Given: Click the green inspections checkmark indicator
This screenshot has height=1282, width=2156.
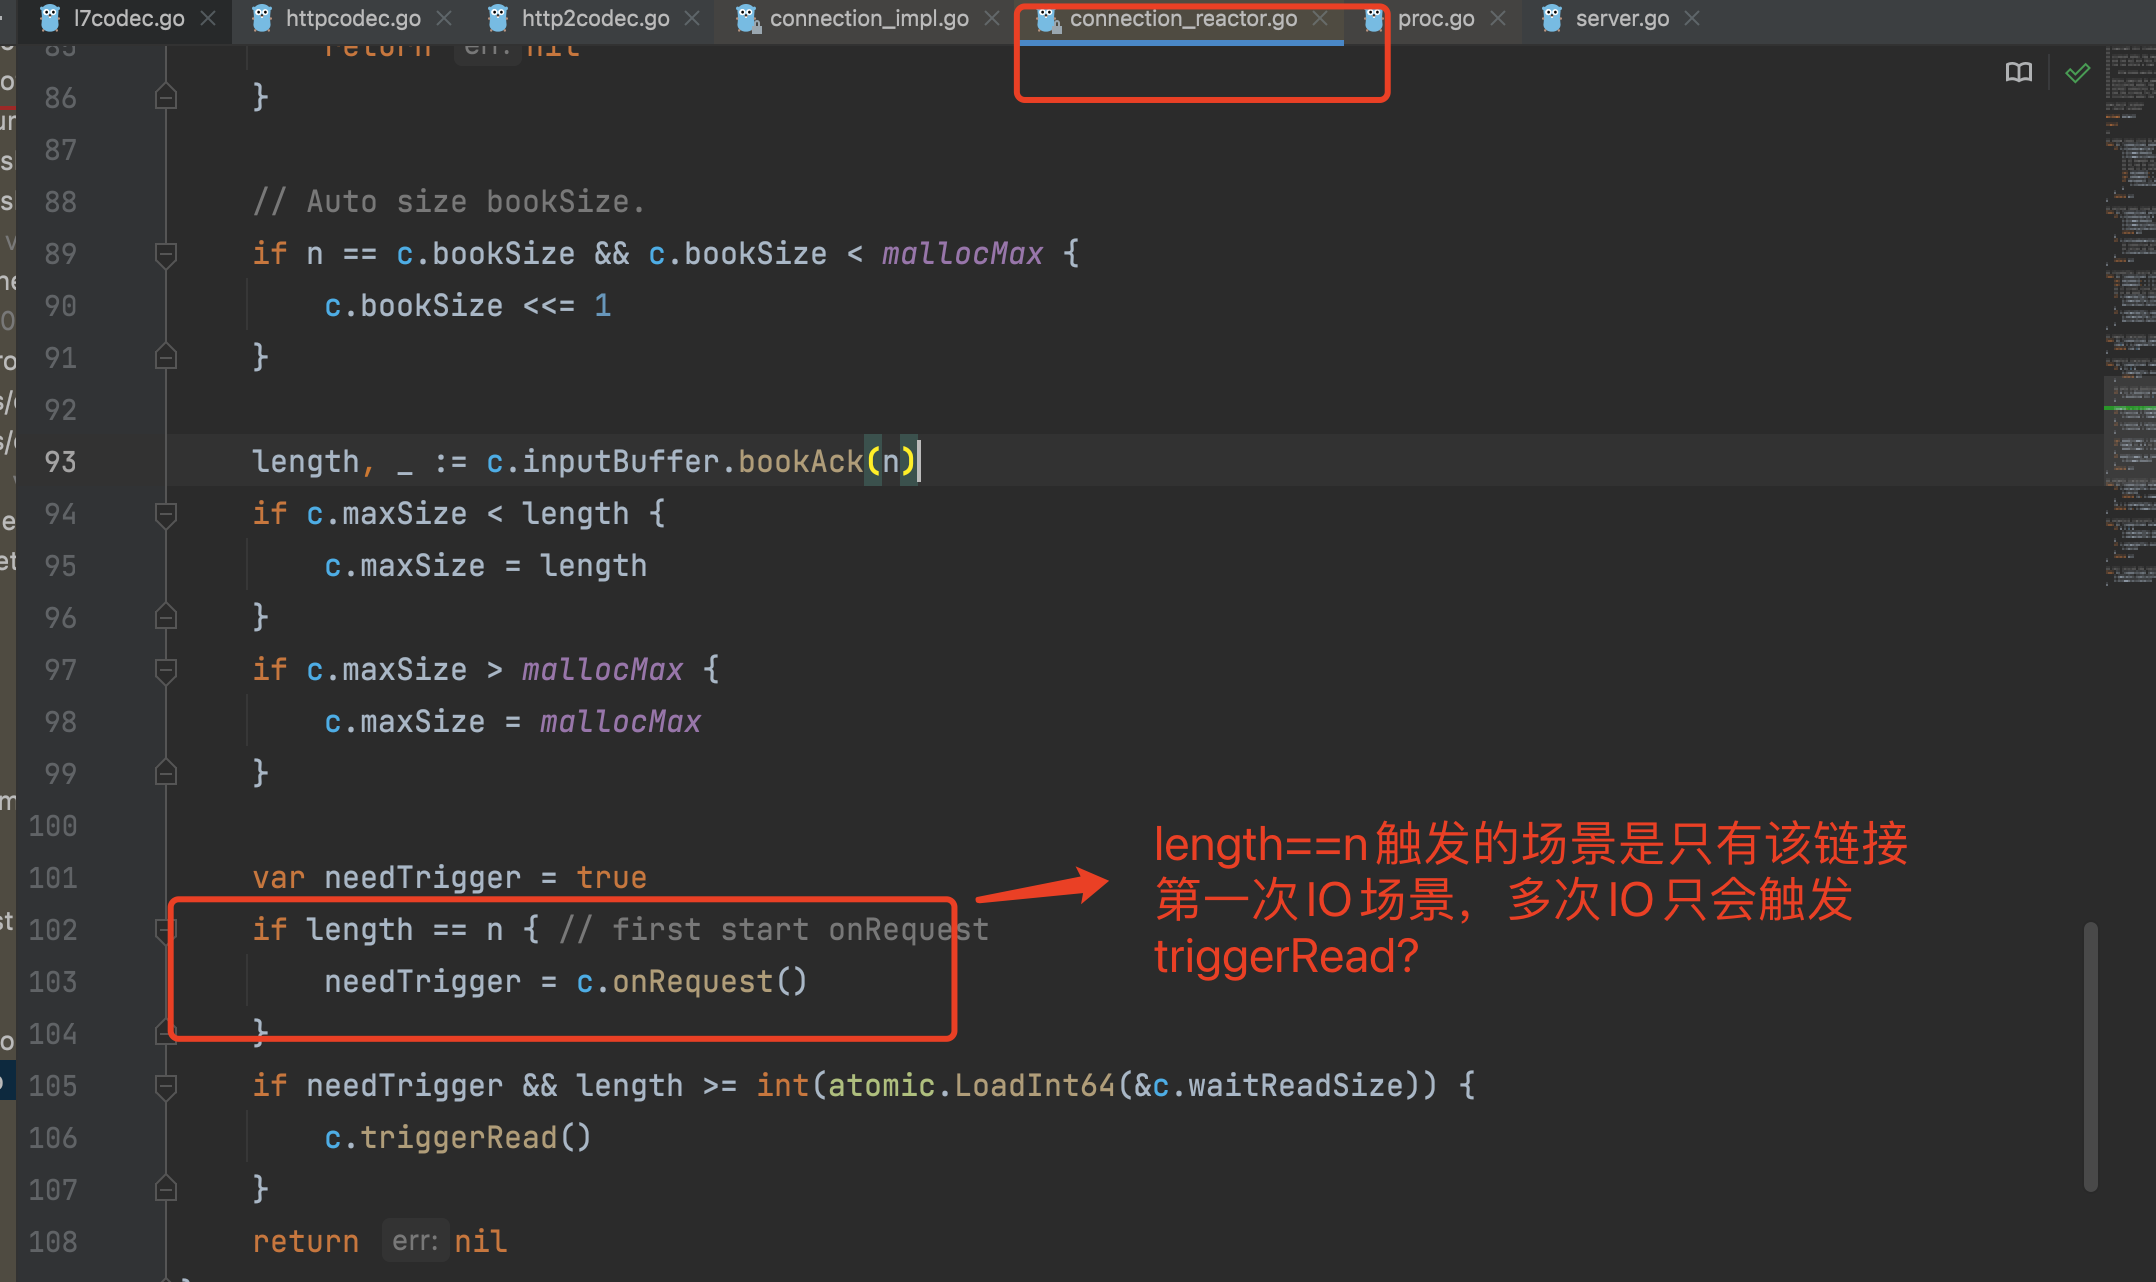Looking at the screenshot, I should (x=2078, y=72).
